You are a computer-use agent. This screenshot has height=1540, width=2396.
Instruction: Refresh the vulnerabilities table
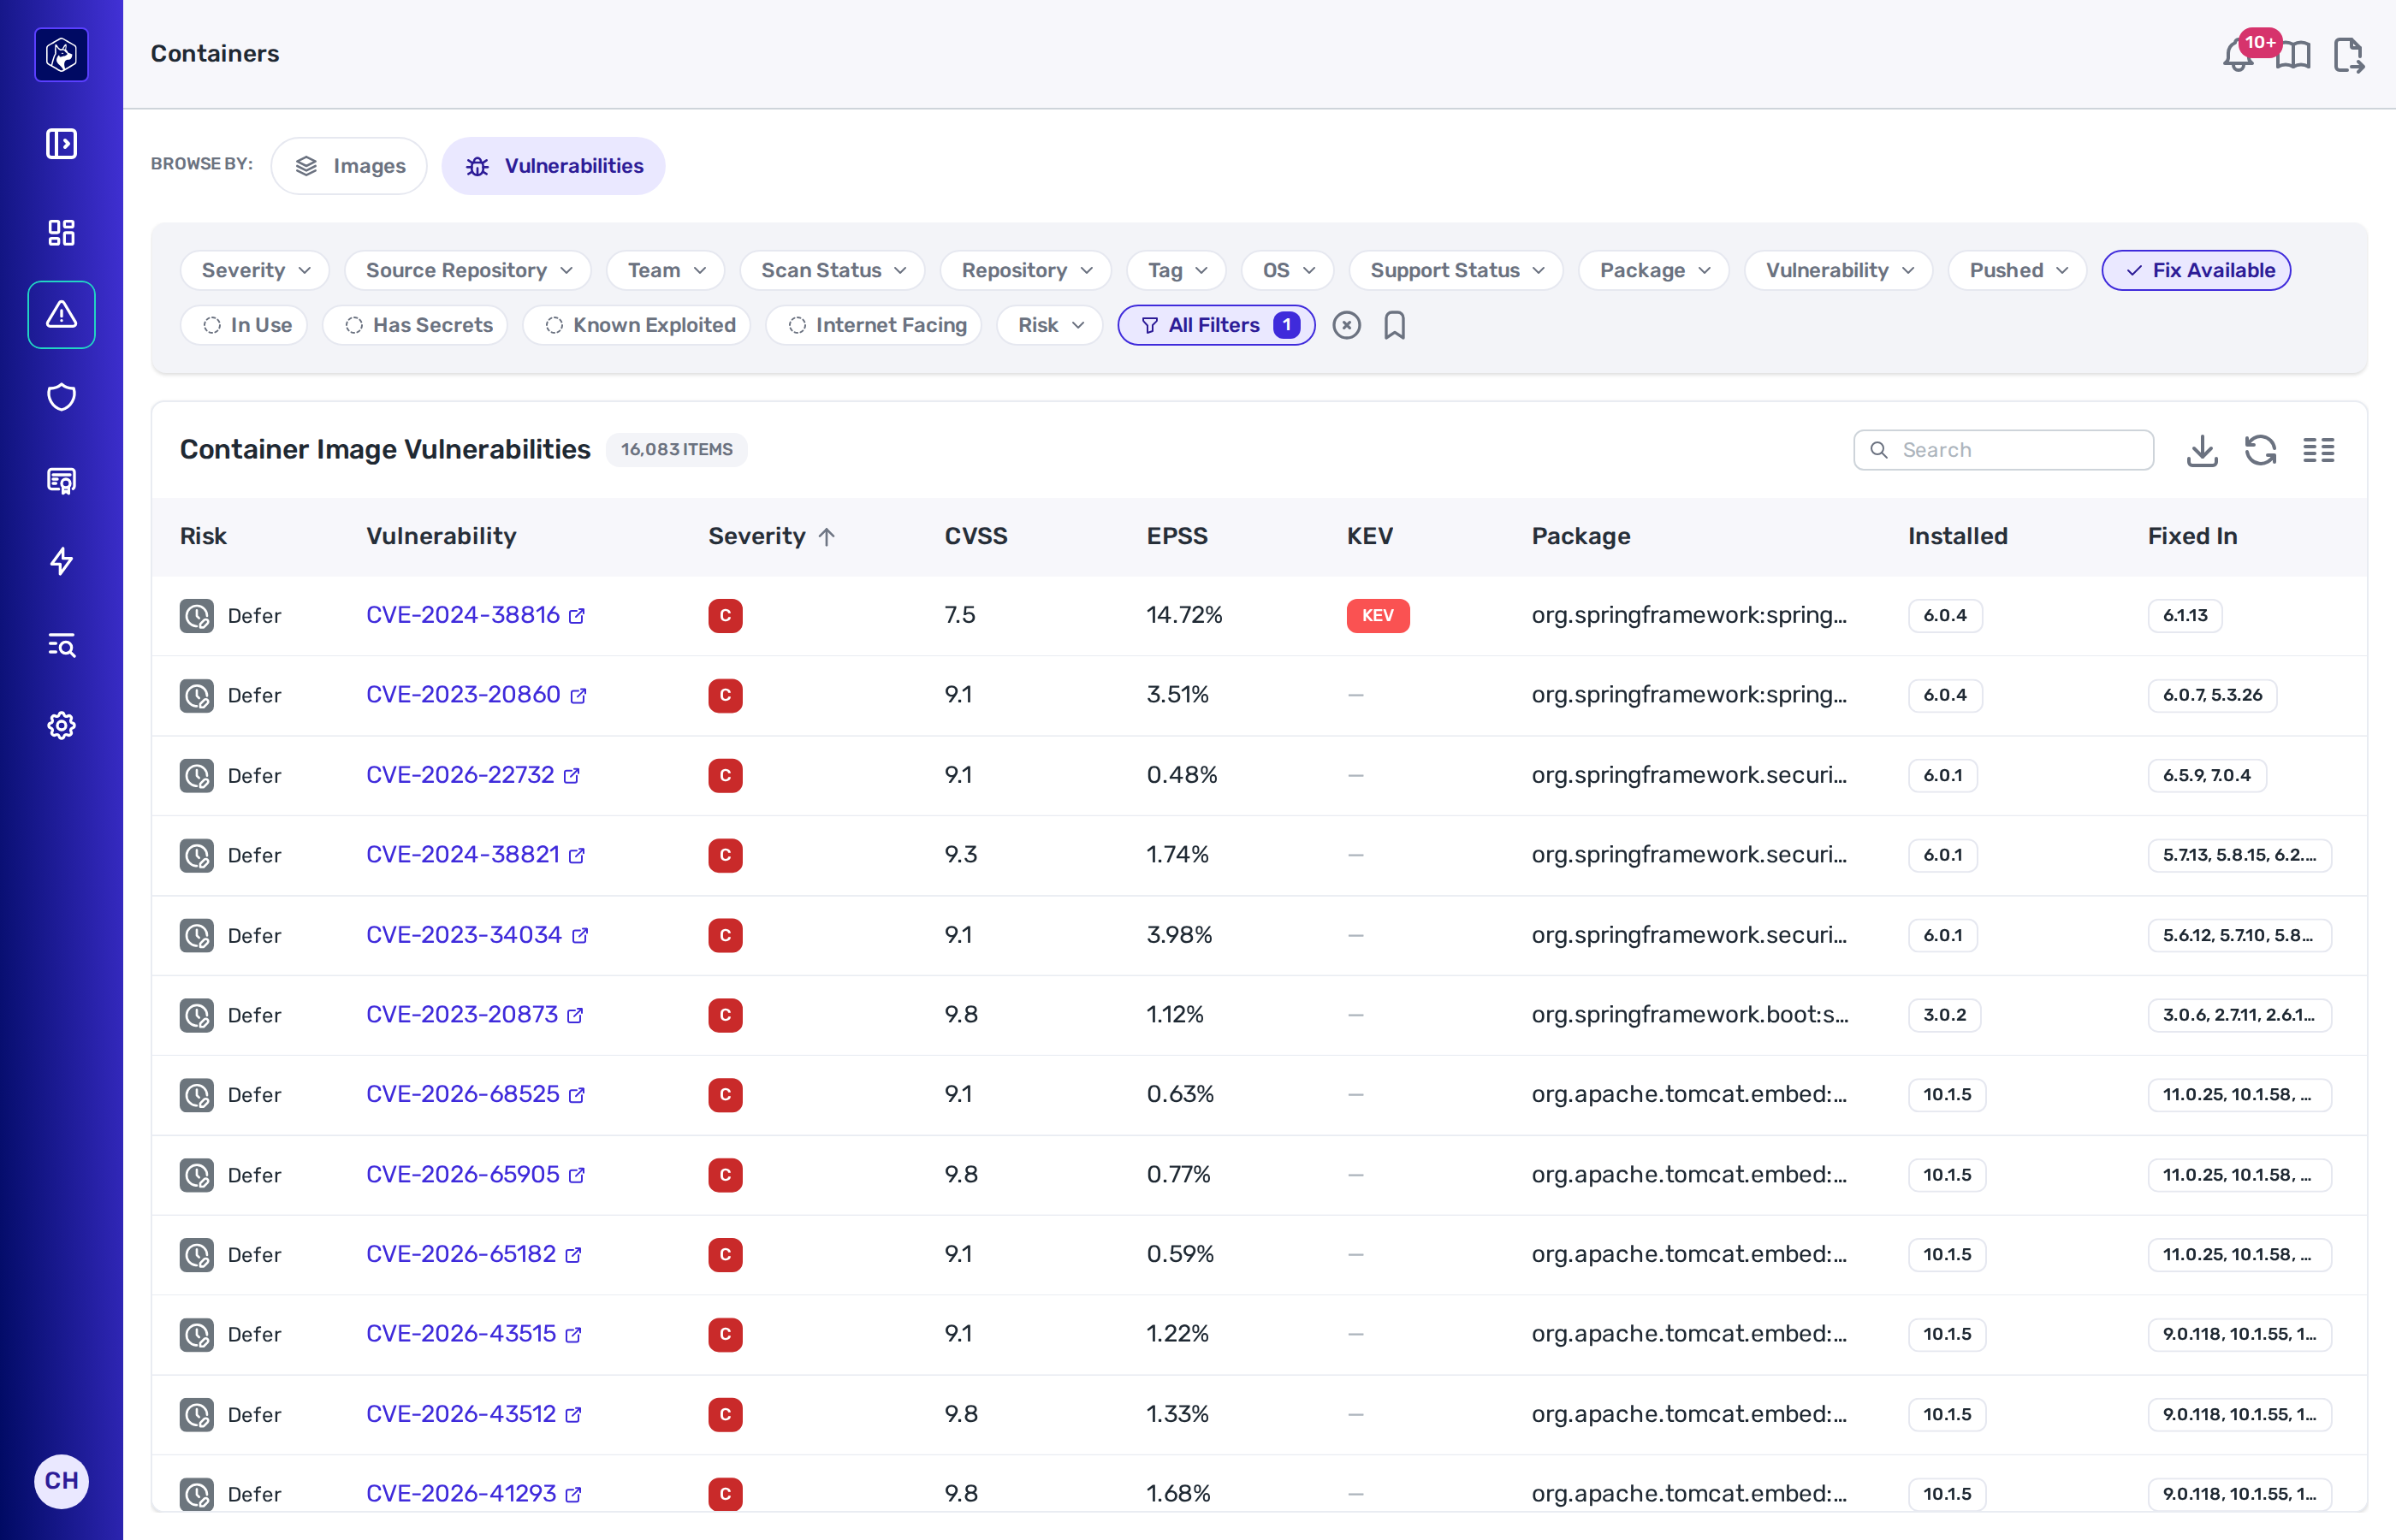2260,450
